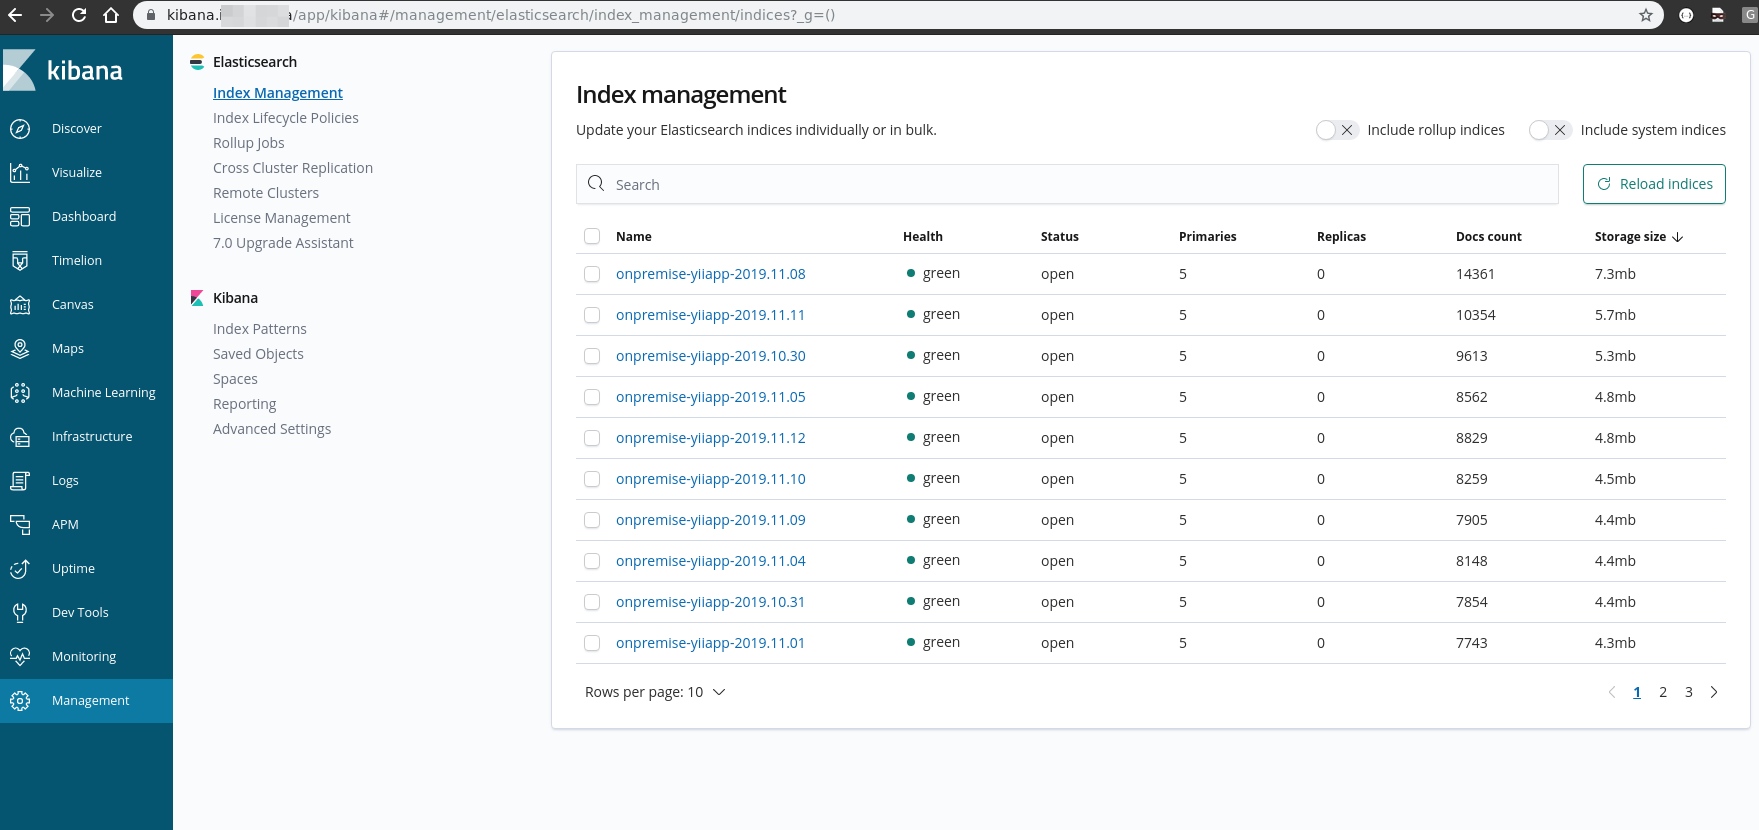Open Cross Cluster Replication
The image size is (1759, 830).
[293, 168]
